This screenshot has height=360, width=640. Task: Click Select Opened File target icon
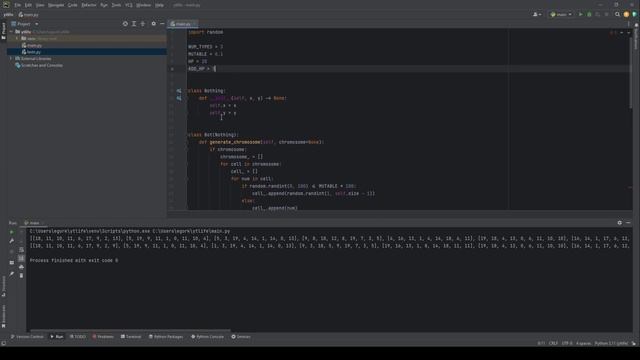[x=125, y=24]
